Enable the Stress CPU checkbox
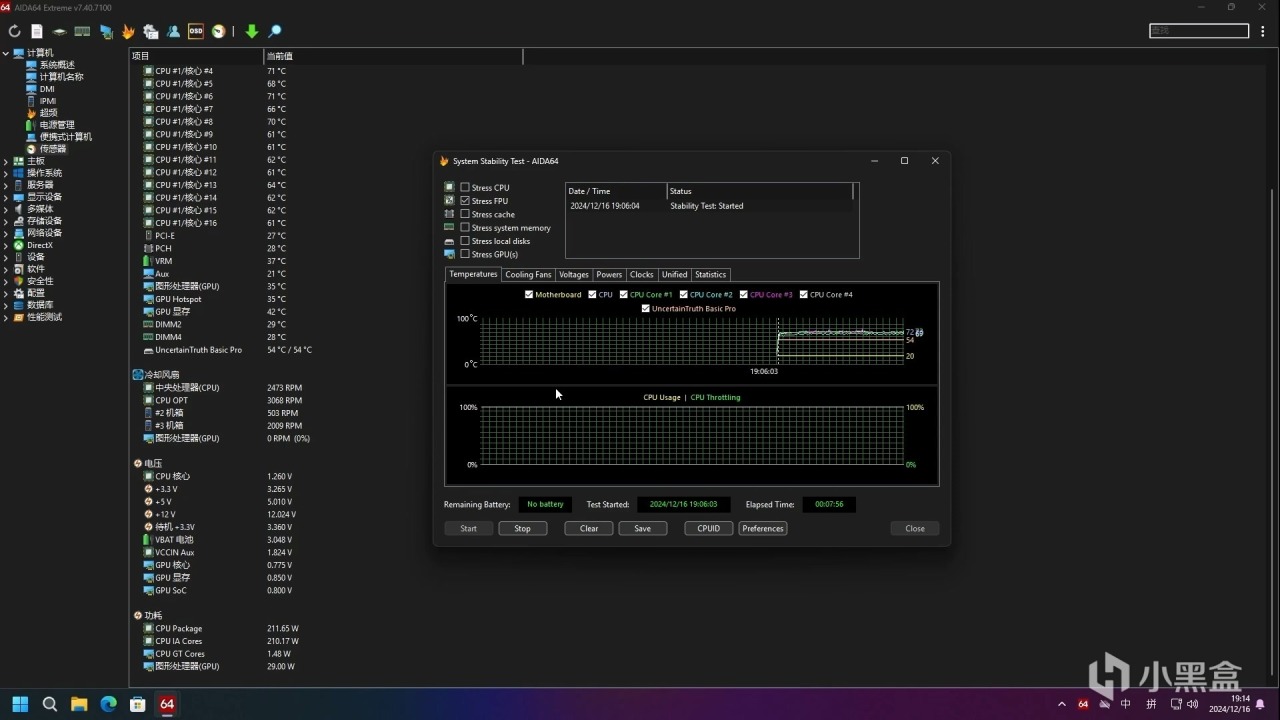Image resolution: width=1280 pixels, height=720 pixels. pos(465,188)
